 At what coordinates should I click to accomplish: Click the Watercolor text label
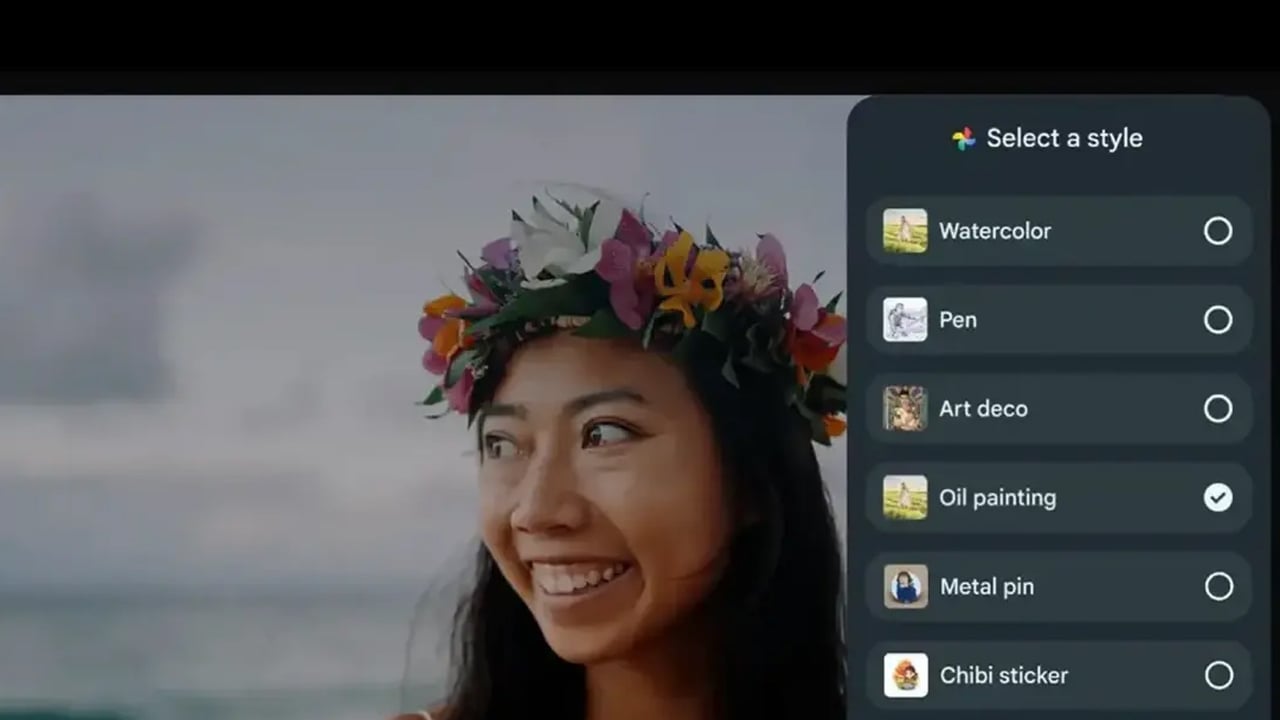(x=994, y=231)
